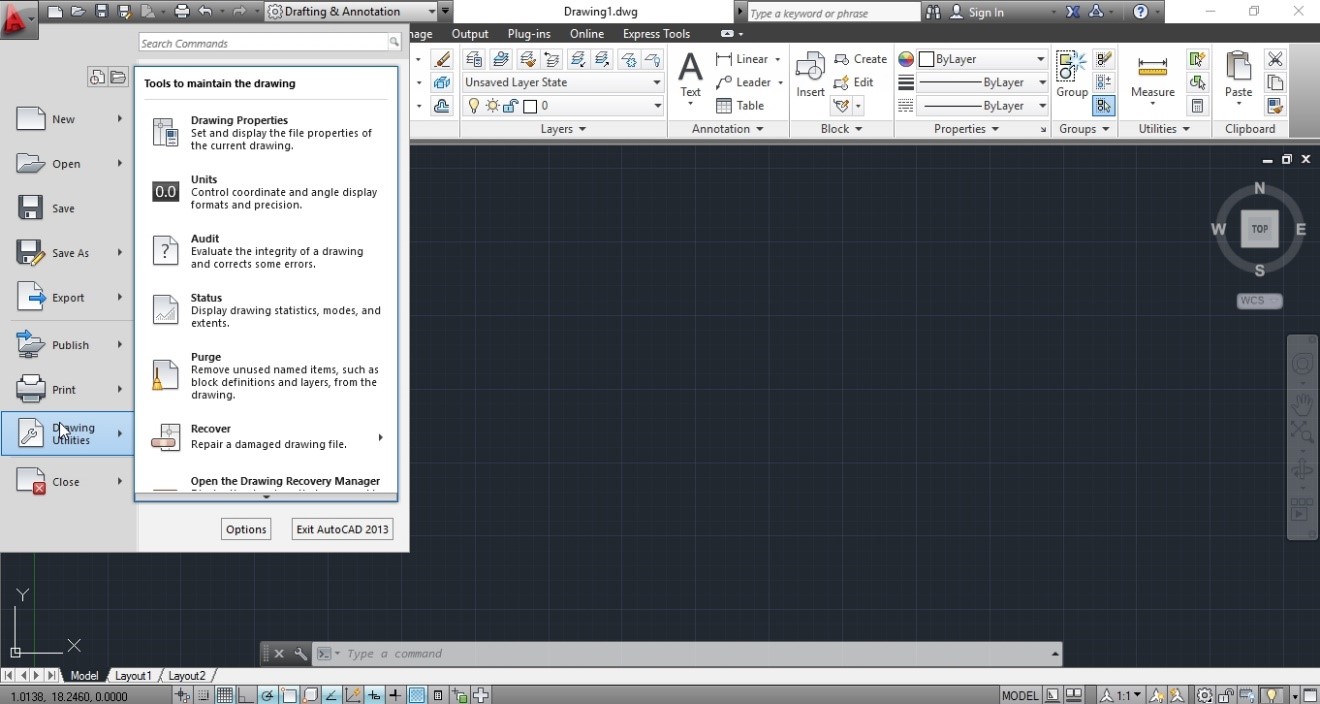Click the ByLayer color swatch in Properties
Image resolution: width=1320 pixels, height=704 pixels.
tap(928, 58)
